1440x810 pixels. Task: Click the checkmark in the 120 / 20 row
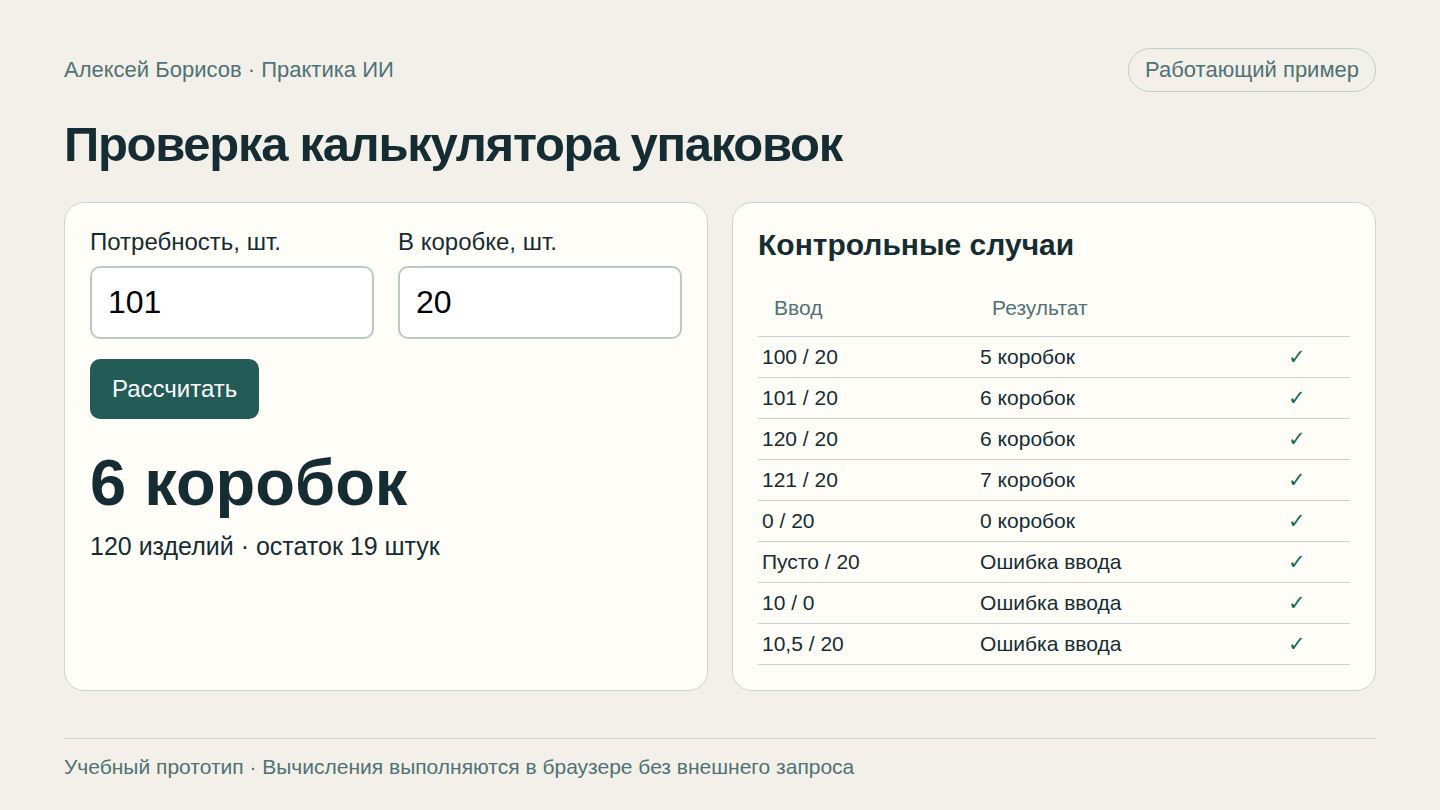[1296, 439]
